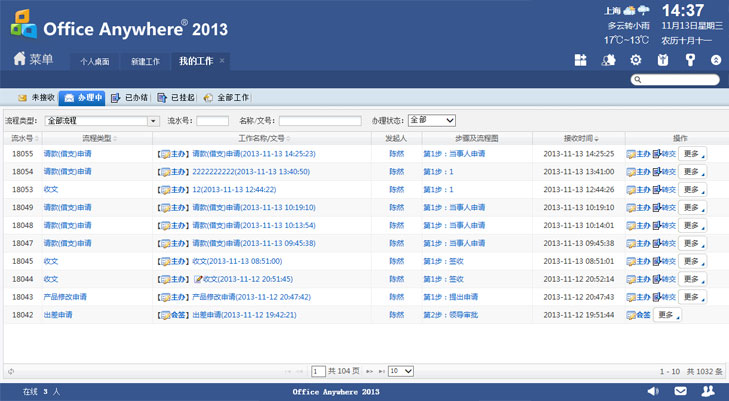The image size is (729, 401).
Task: Open the 出差申请 work item link
Action: point(244,315)
